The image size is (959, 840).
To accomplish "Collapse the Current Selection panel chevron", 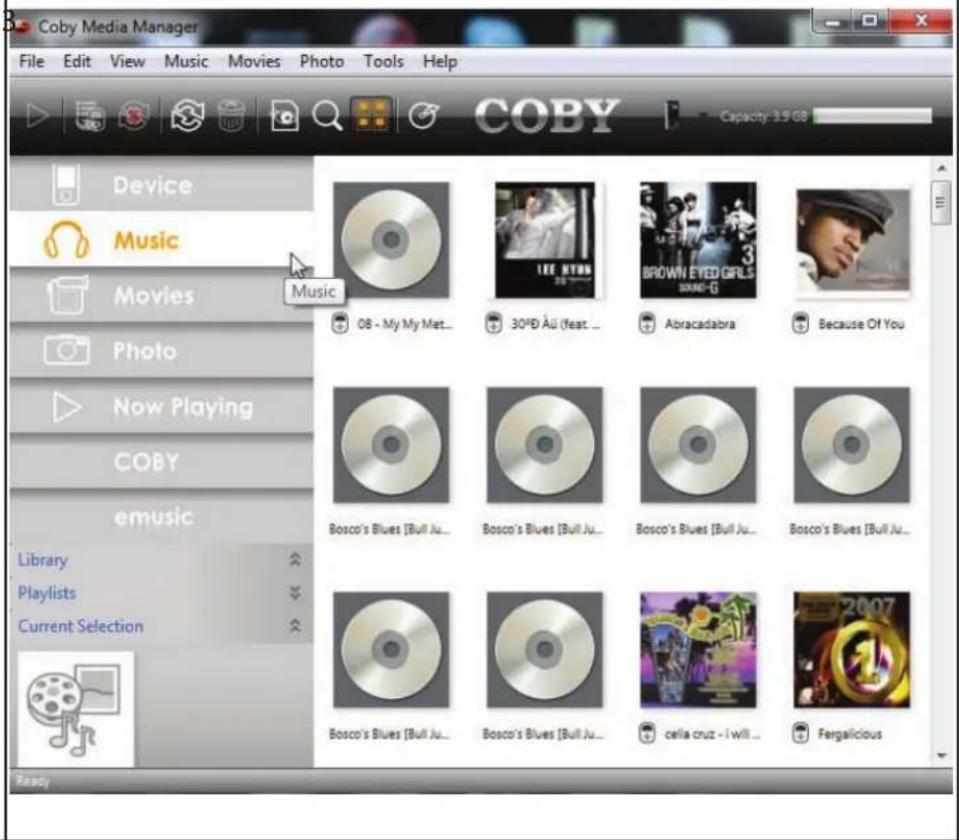I will tap(295, 625).
